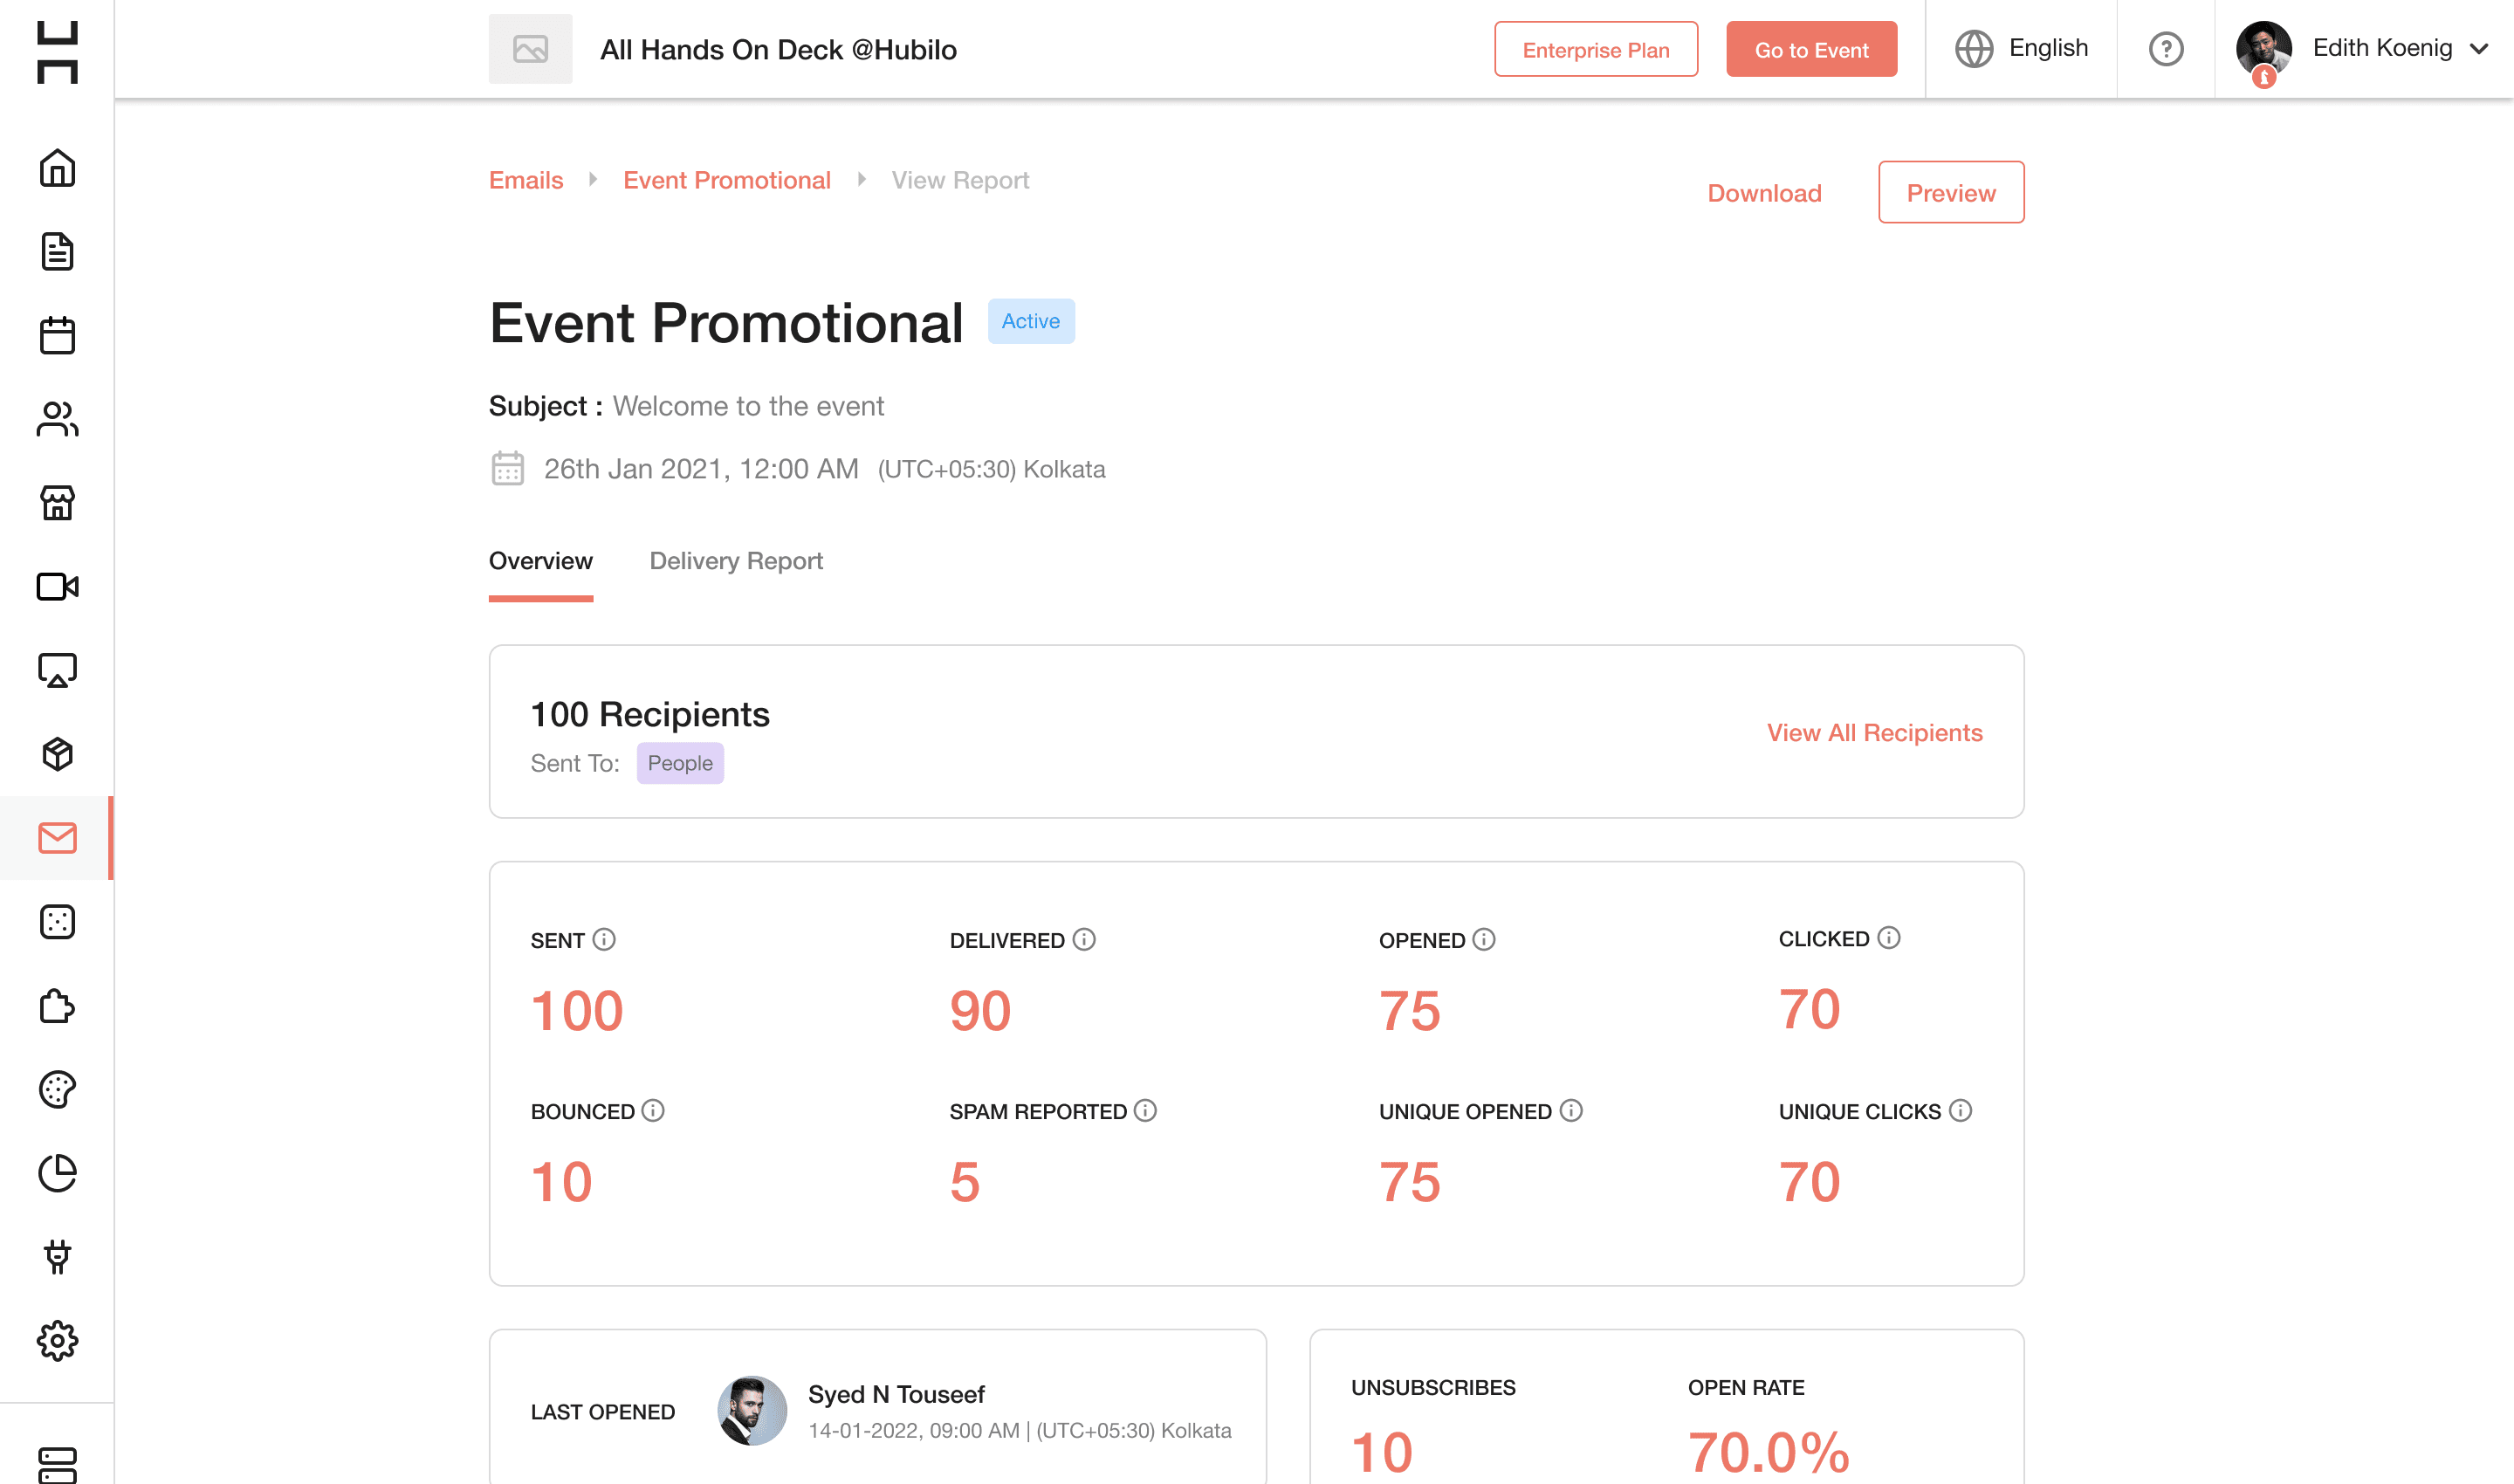Click the '(UTC+05:30) Kolkata' timezone under the subject
Image resolution: width=2514 pixels, height=1484 pixels.
tap(991, 469)
